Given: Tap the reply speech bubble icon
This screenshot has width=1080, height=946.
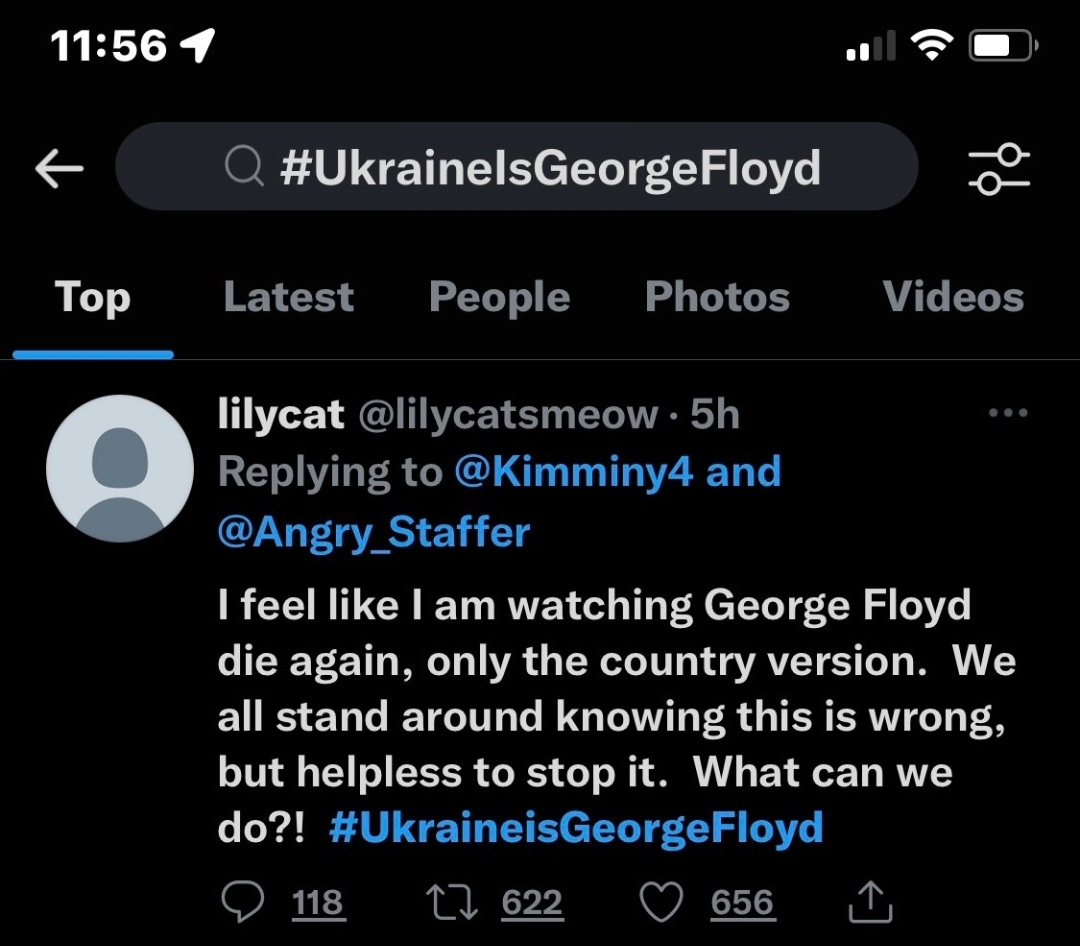Looking at the screenshot, I should 241,902.
